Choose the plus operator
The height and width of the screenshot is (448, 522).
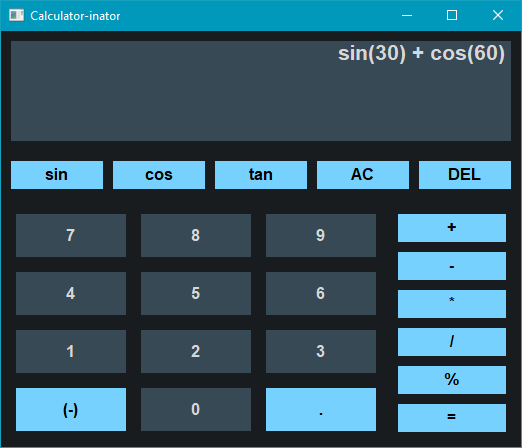pyautogui.click(x=452, y=228)
